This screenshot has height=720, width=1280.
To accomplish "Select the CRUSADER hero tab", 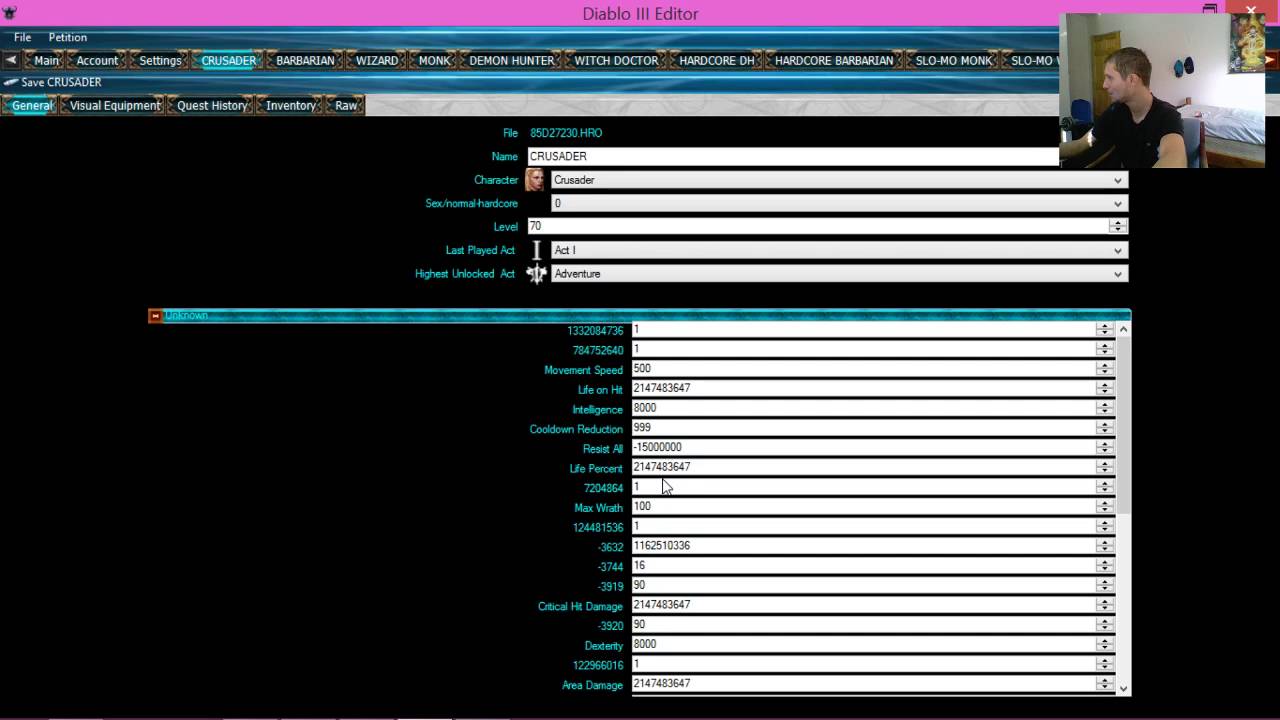I will click(228, 60).
